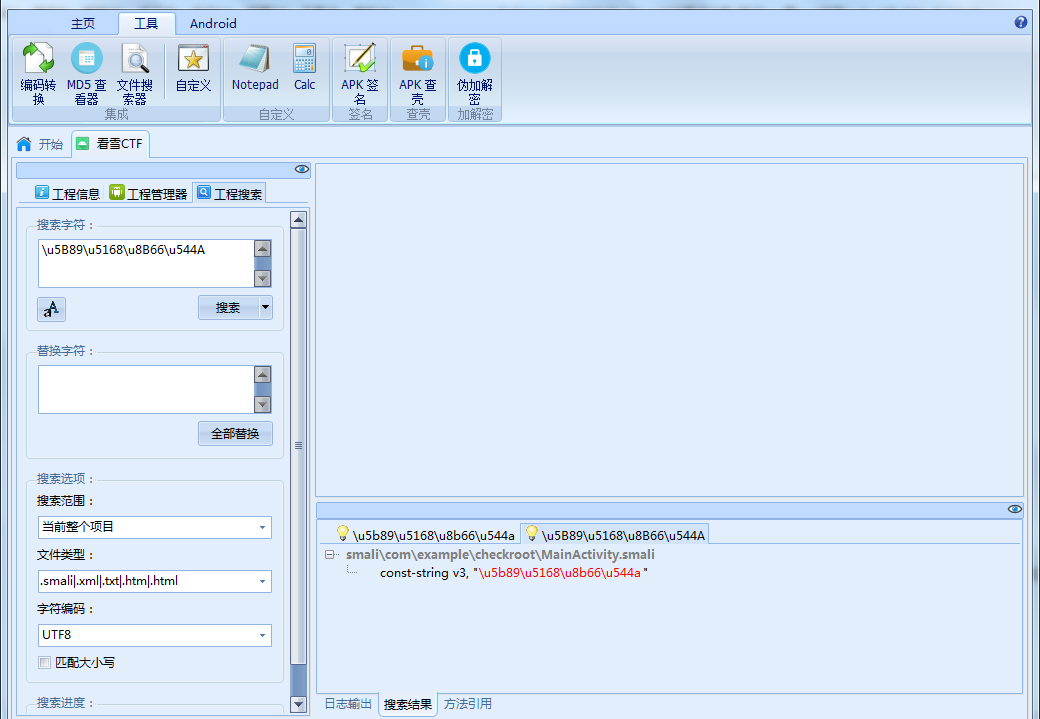1040x719 pixels.
Task: Click the 搜索进度 label
Action: (65, 703)
